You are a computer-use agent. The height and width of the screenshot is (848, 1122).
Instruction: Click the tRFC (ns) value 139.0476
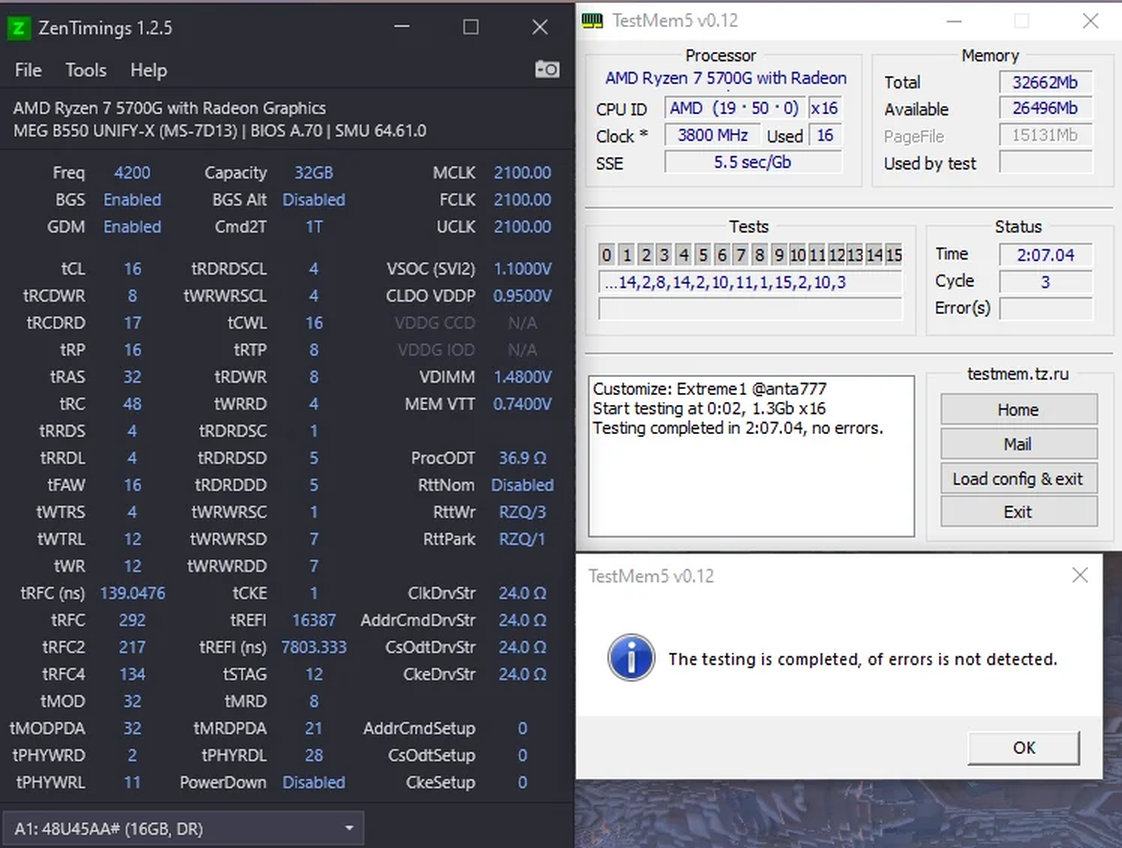point(132,593)
